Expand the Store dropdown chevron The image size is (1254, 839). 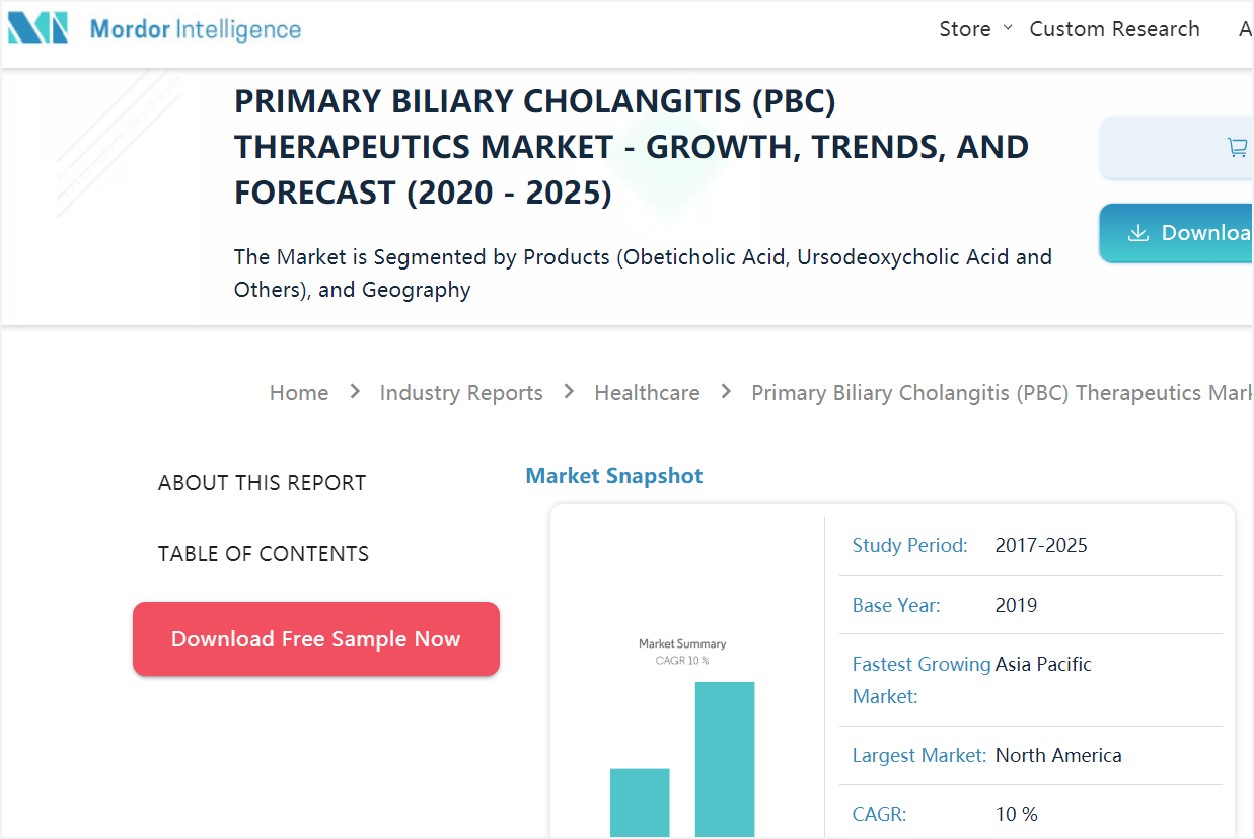click(x=1008, y=27)
